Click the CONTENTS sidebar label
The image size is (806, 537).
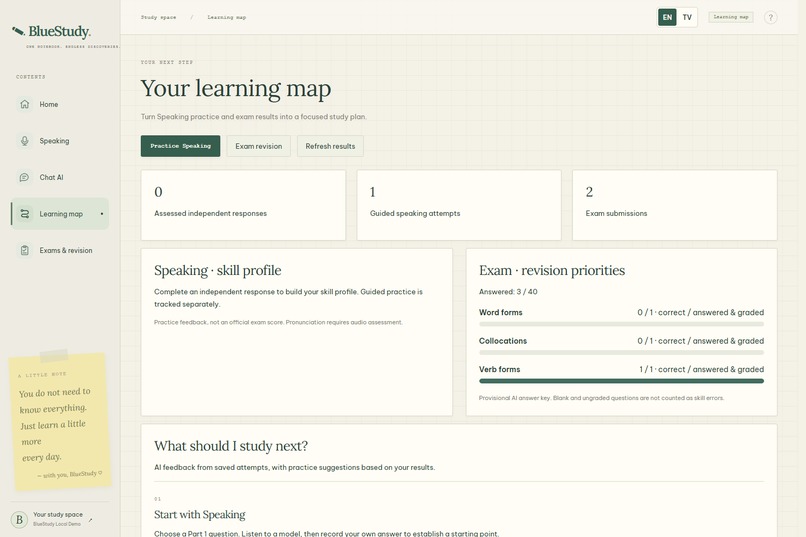pyautogui.click(x=30, y=77)
